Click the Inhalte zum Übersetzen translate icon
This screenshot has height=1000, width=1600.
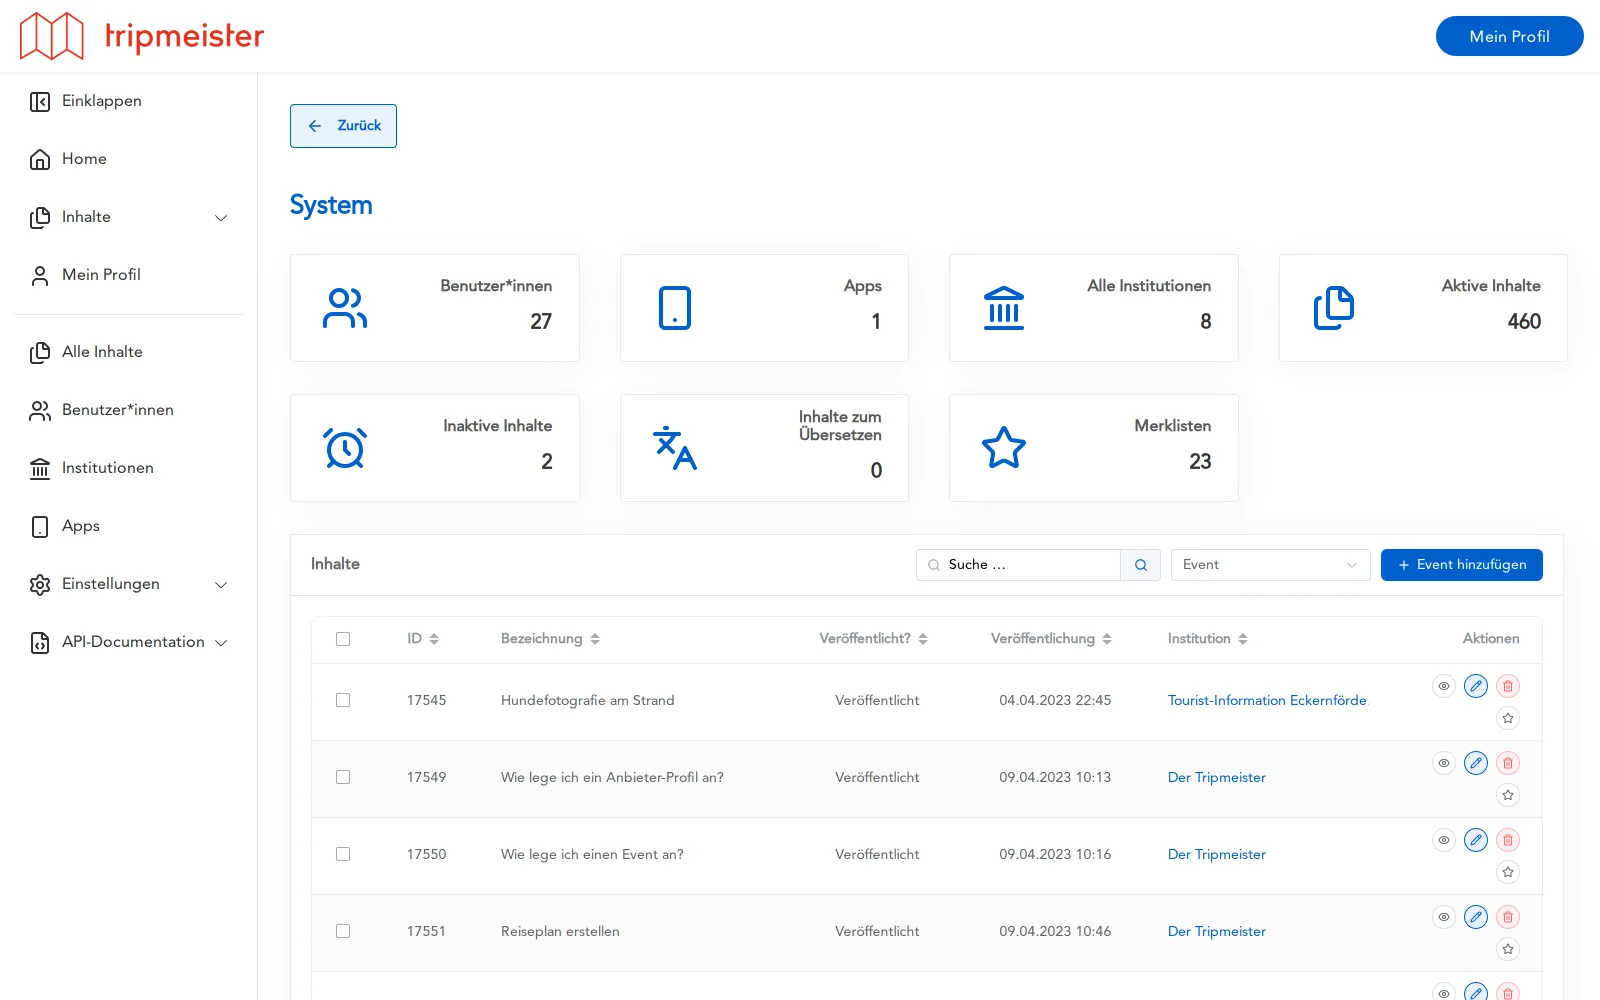(x=675, y=448)
